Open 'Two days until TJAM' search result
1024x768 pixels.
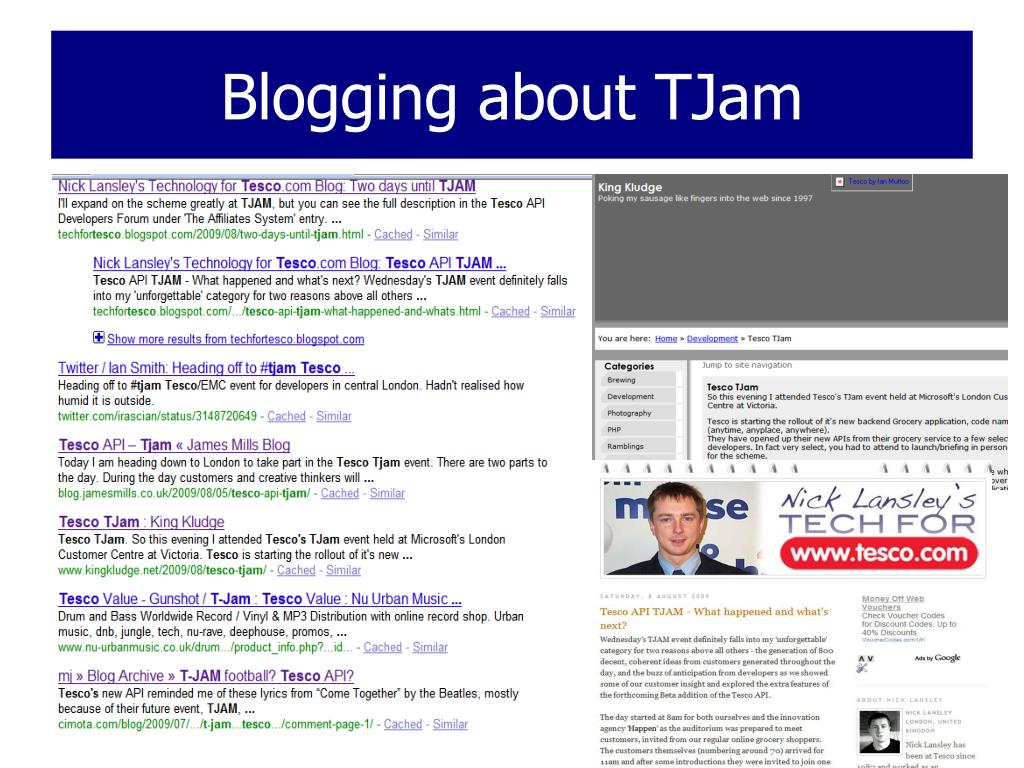pyautogui.click(x=266, y=186)
